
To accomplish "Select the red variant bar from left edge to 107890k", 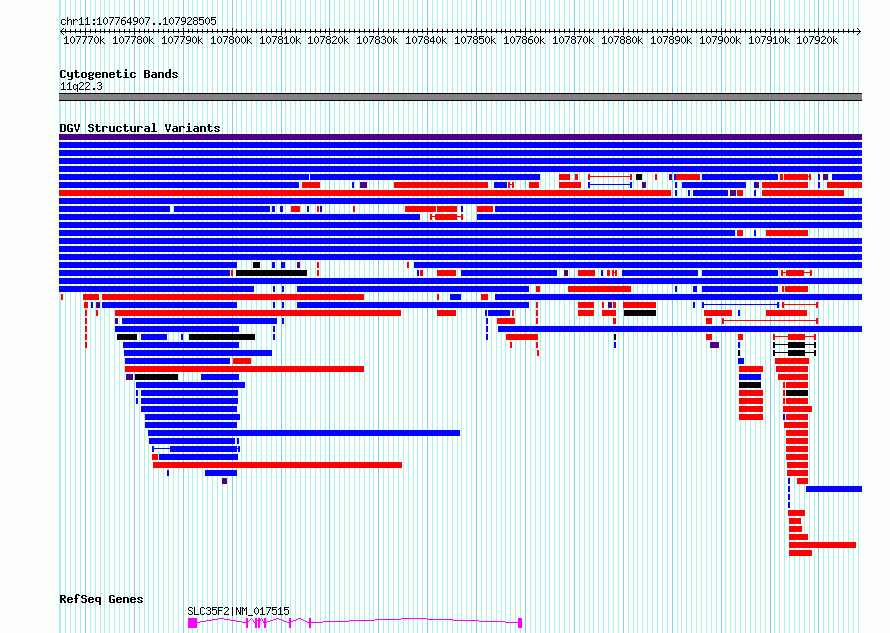I will 365,193.
